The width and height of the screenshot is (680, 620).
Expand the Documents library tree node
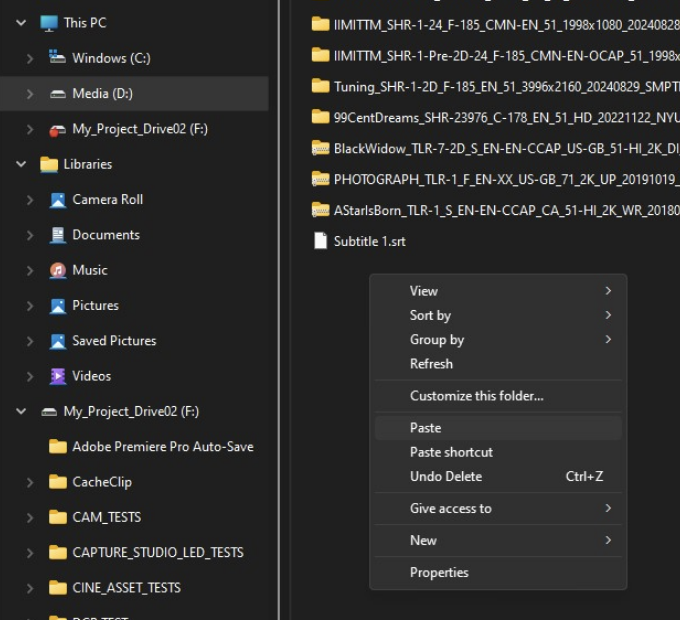click(x=29, y=235)
